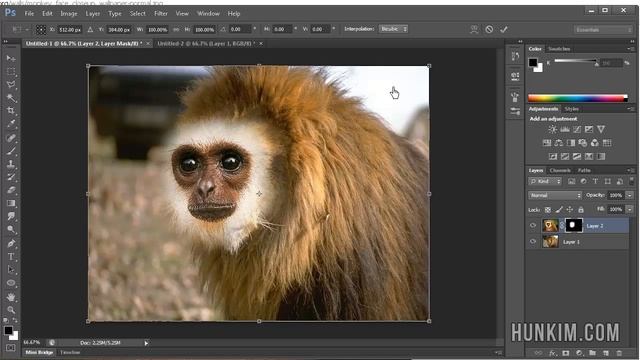
Task: Select the Hand tool
Action: click(x=11, y=297)
